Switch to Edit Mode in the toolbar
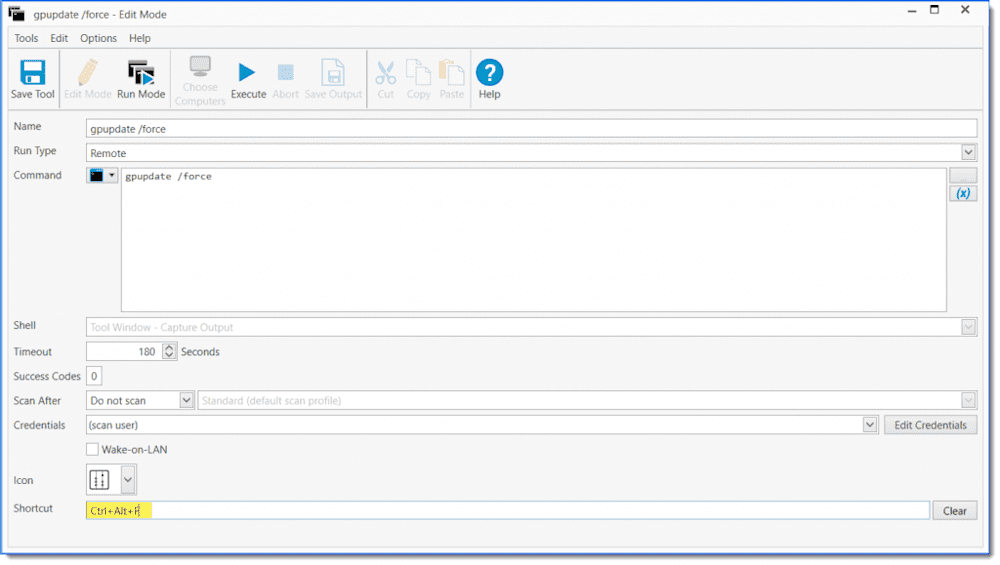Screen dimensions: 1000x565 click(x=87, y=79)
